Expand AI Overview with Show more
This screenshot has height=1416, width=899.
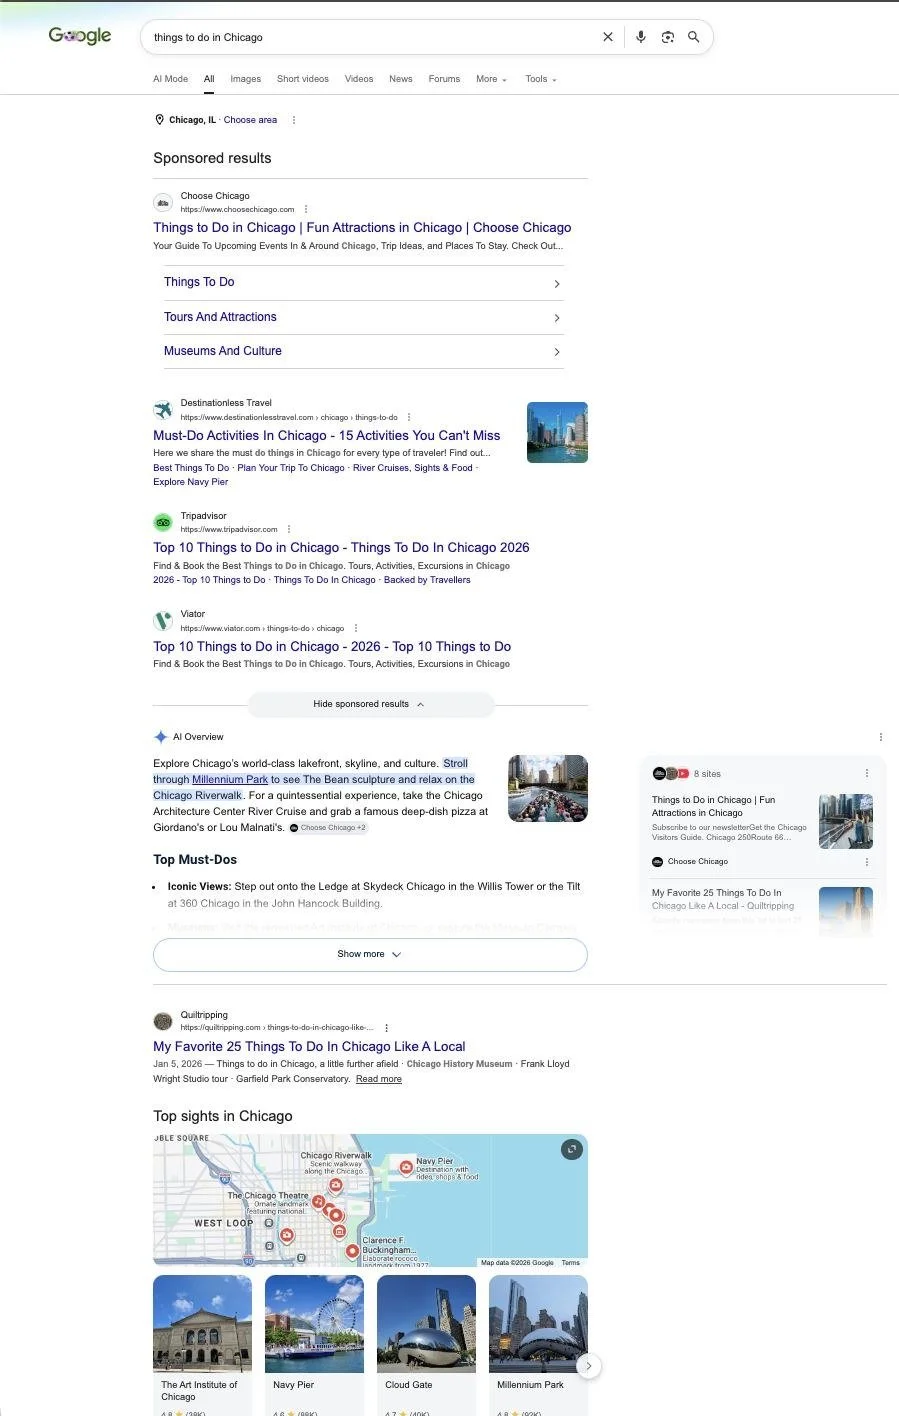370,954
